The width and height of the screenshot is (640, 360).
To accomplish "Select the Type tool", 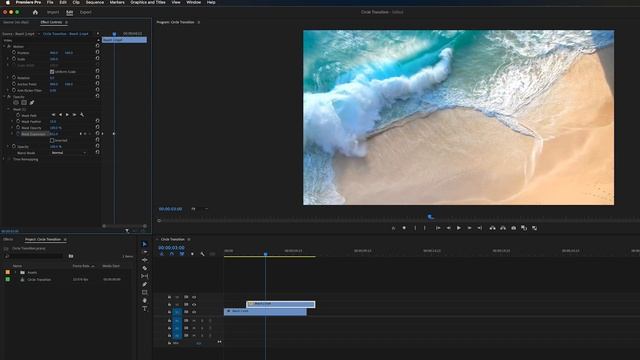I will pyautogui.click(x=144, y=309).
